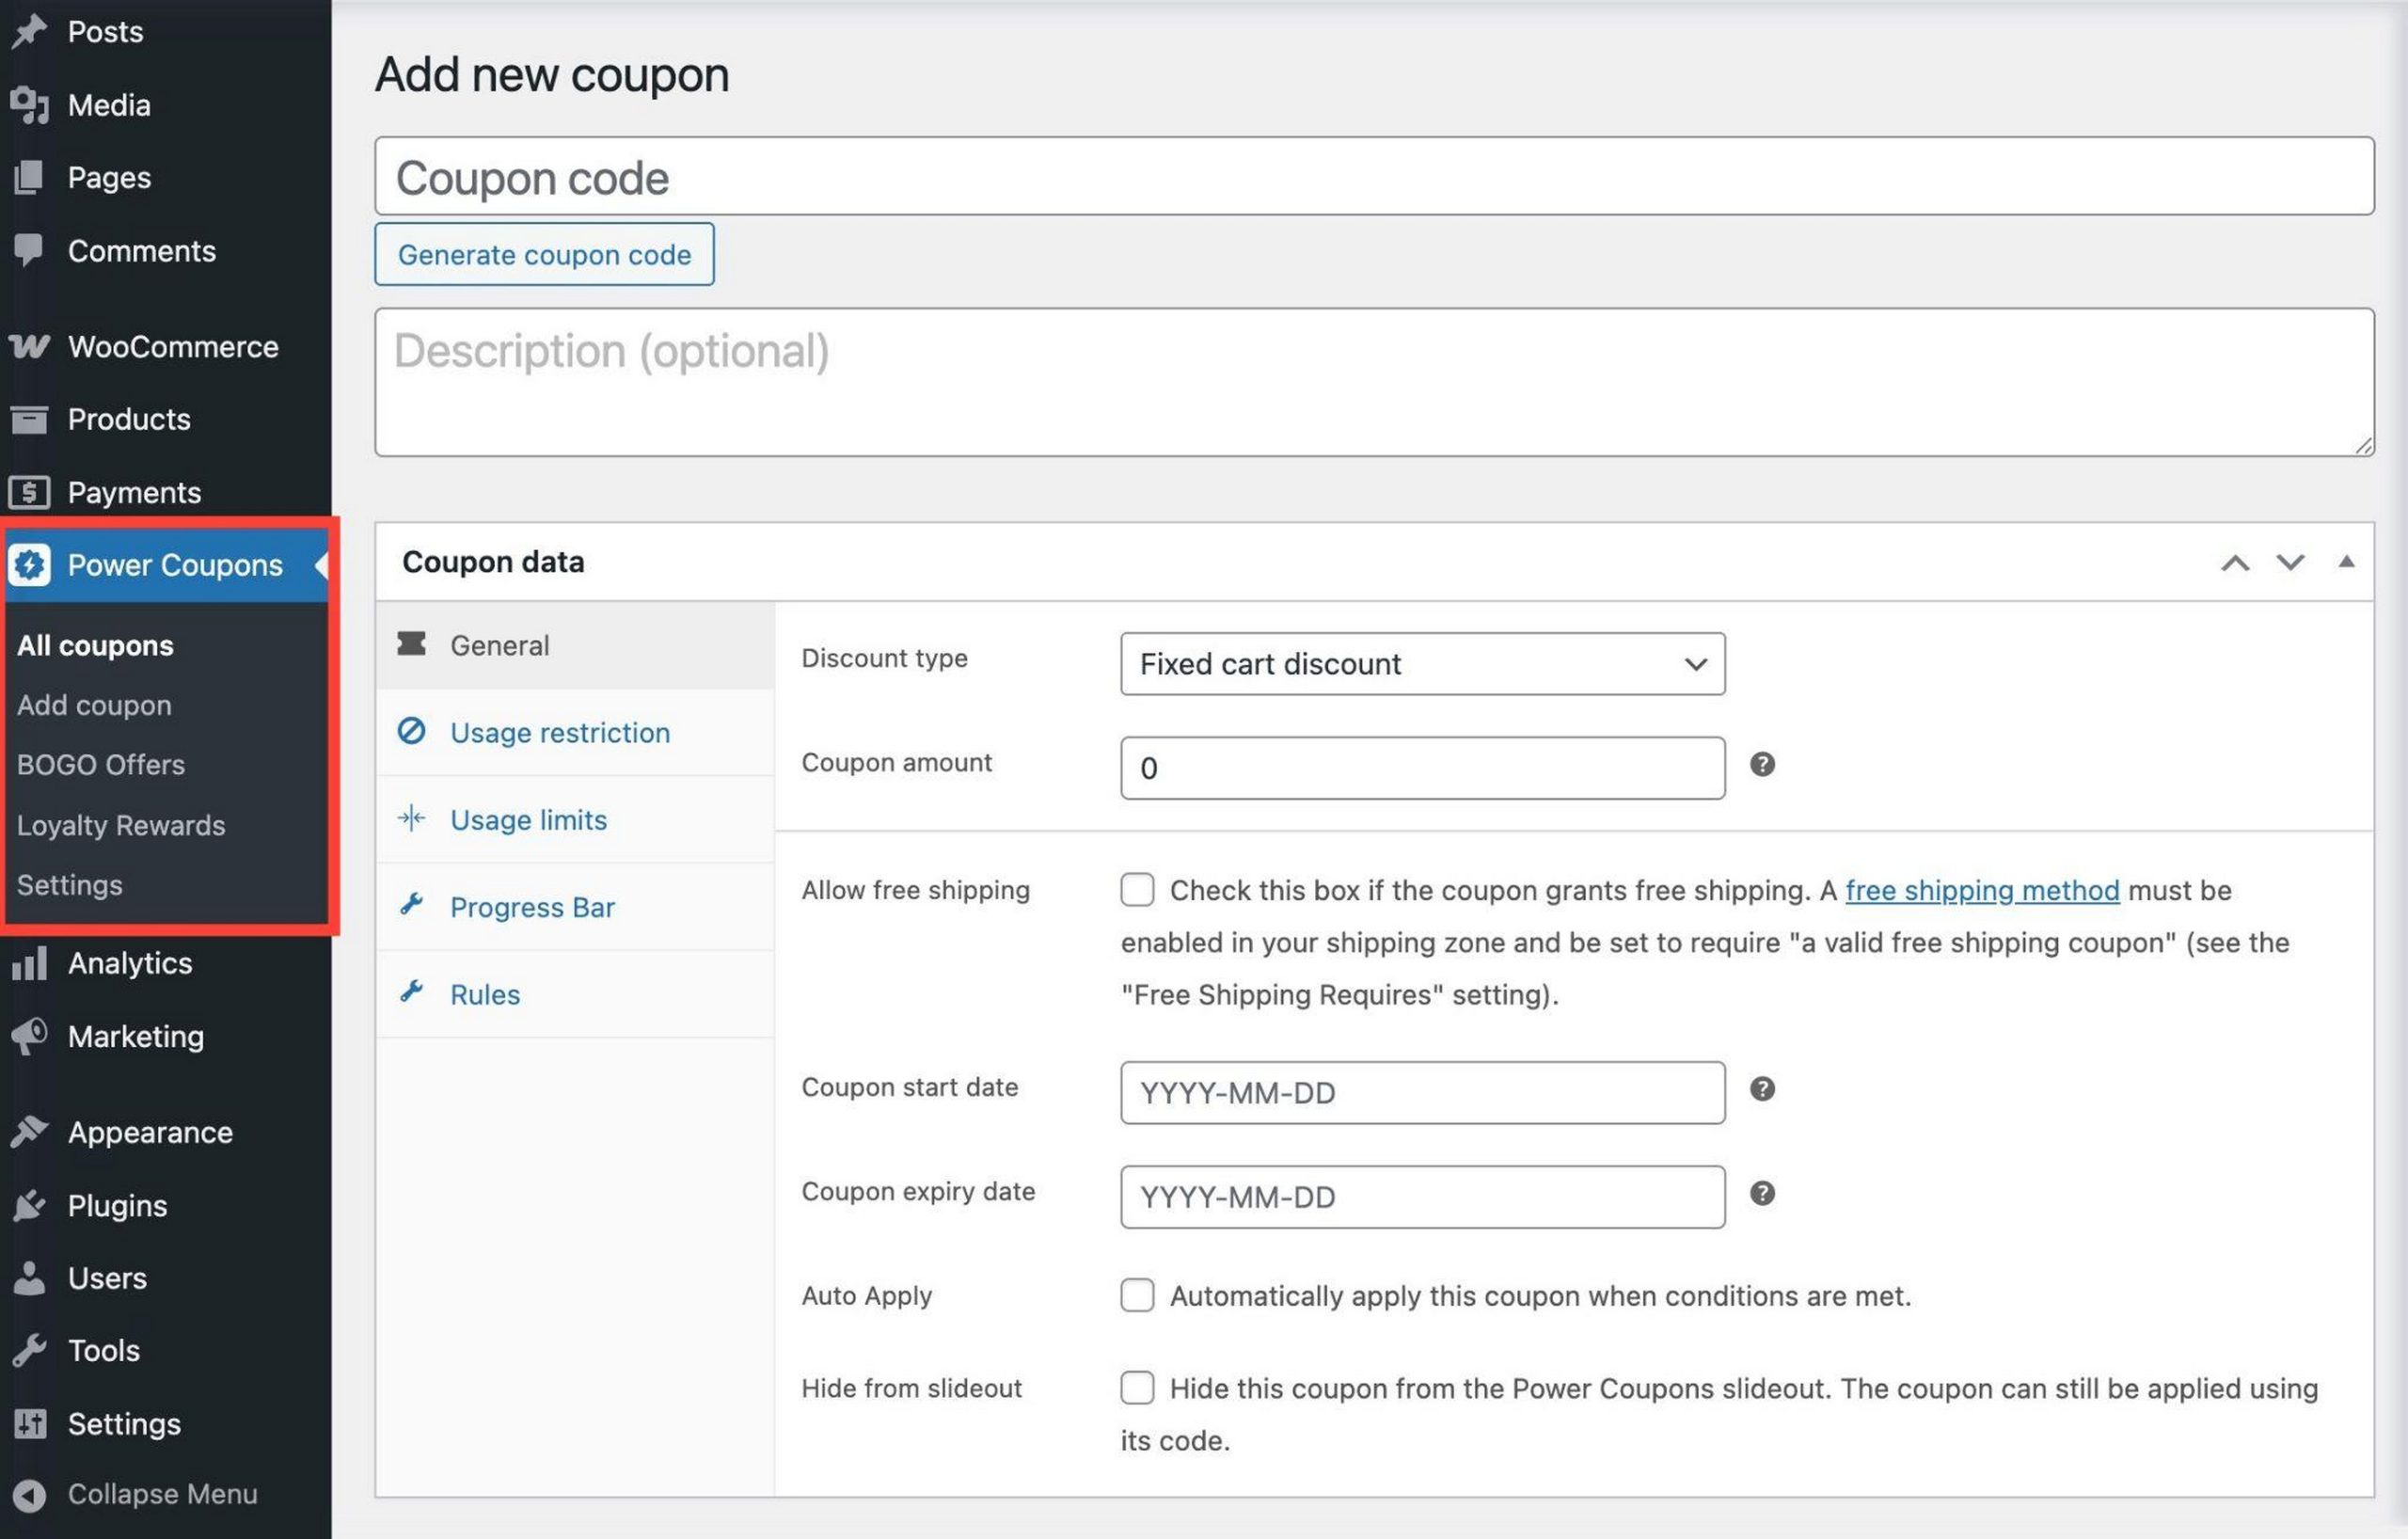
Task: Open the Products menu label
Action: tap(129, 419)
